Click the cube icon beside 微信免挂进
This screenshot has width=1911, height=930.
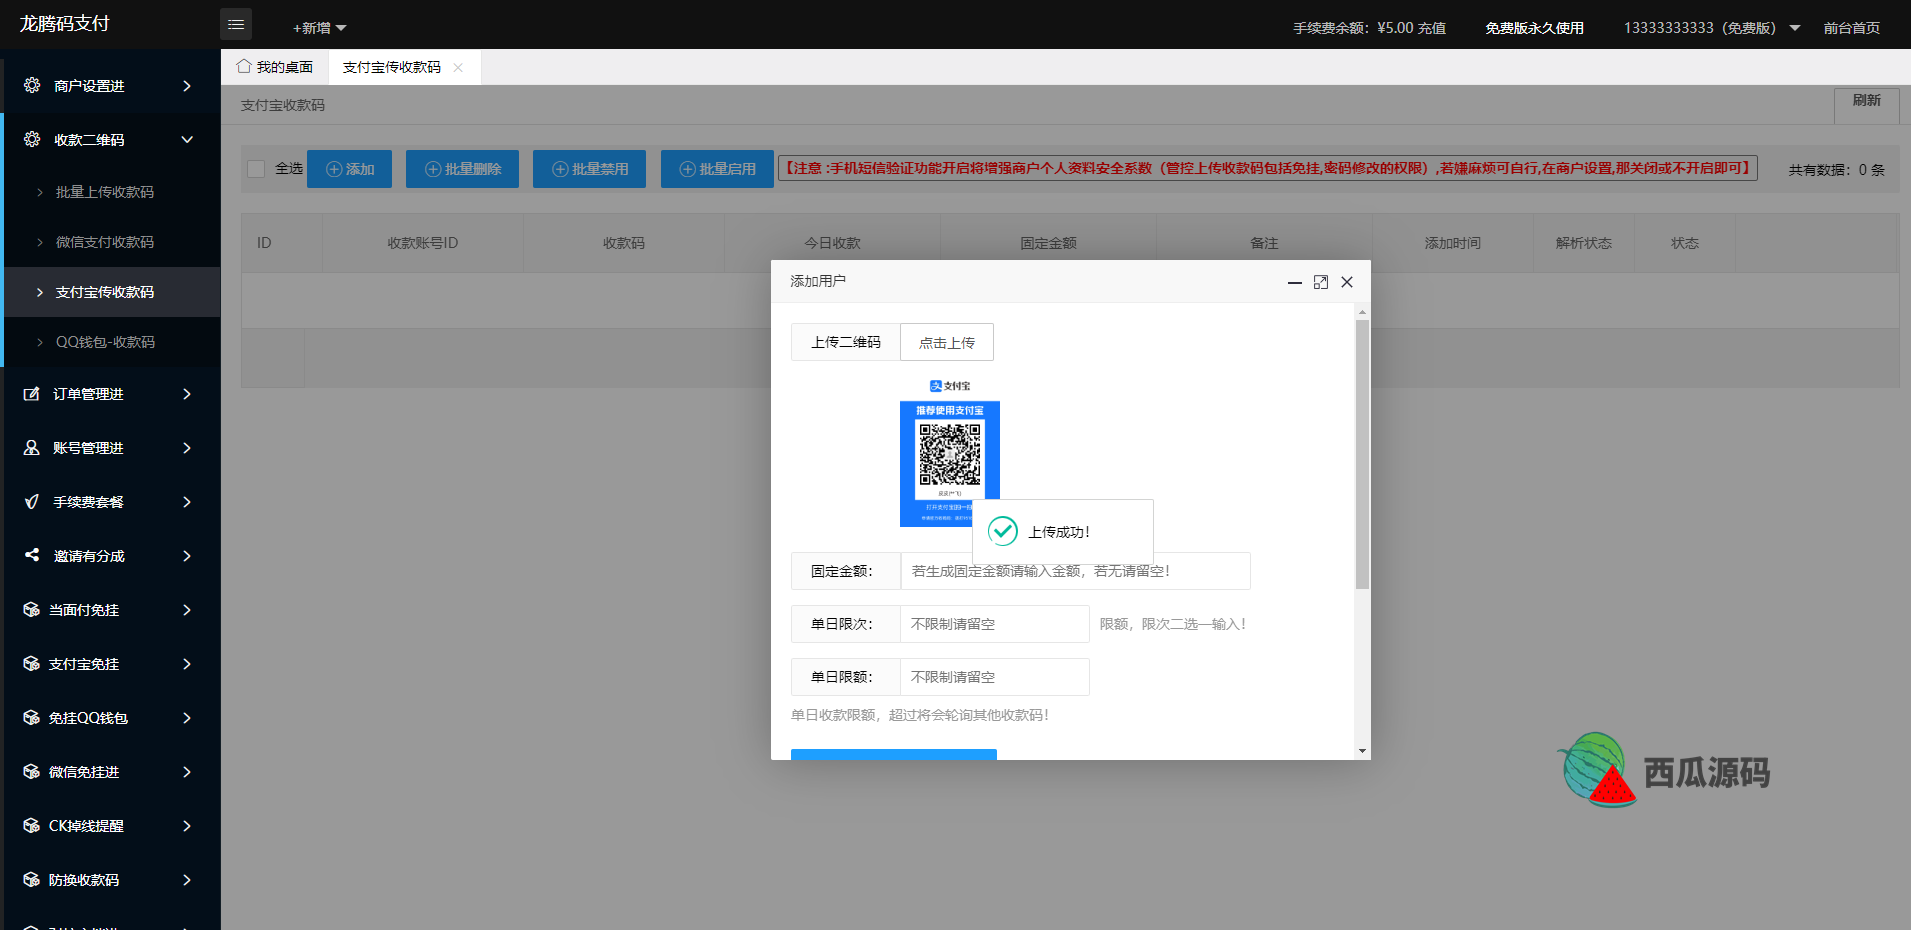[32, 772]
